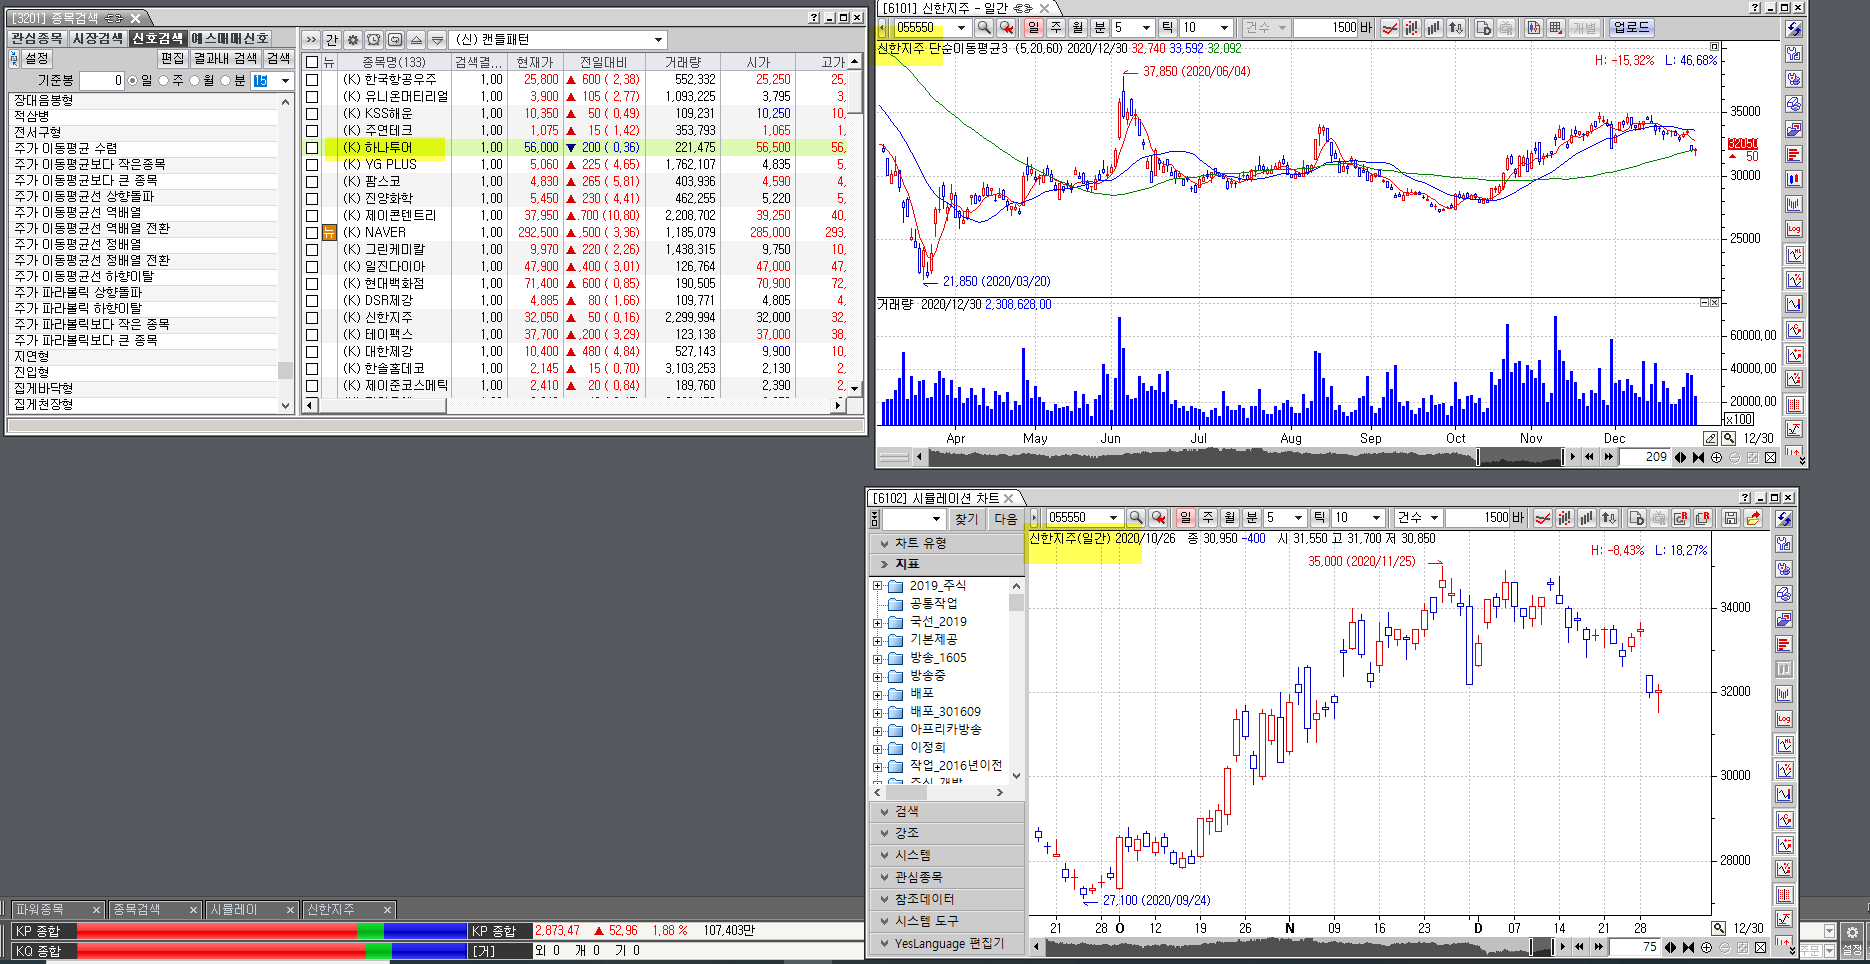The width and height of the screenshot is (1870, 964).
Task: Click the up-down arrows icon in 신한지주 chart toolbar
Action: [x=1456, y=28]
